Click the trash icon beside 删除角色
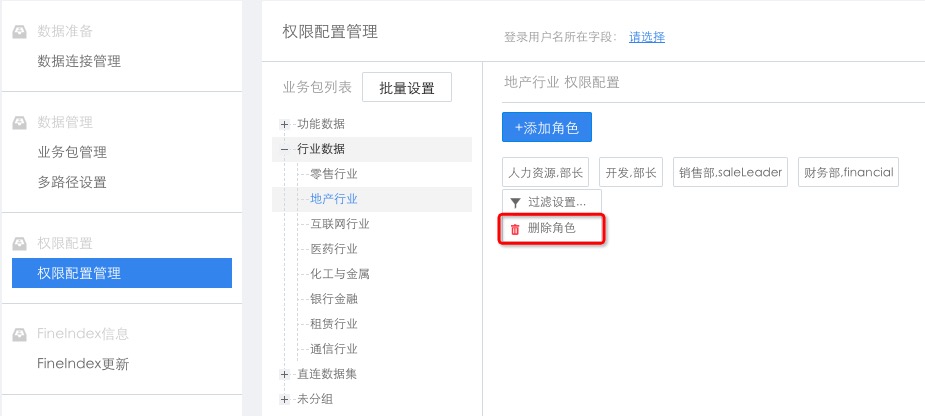 click(x=515, y=229)
